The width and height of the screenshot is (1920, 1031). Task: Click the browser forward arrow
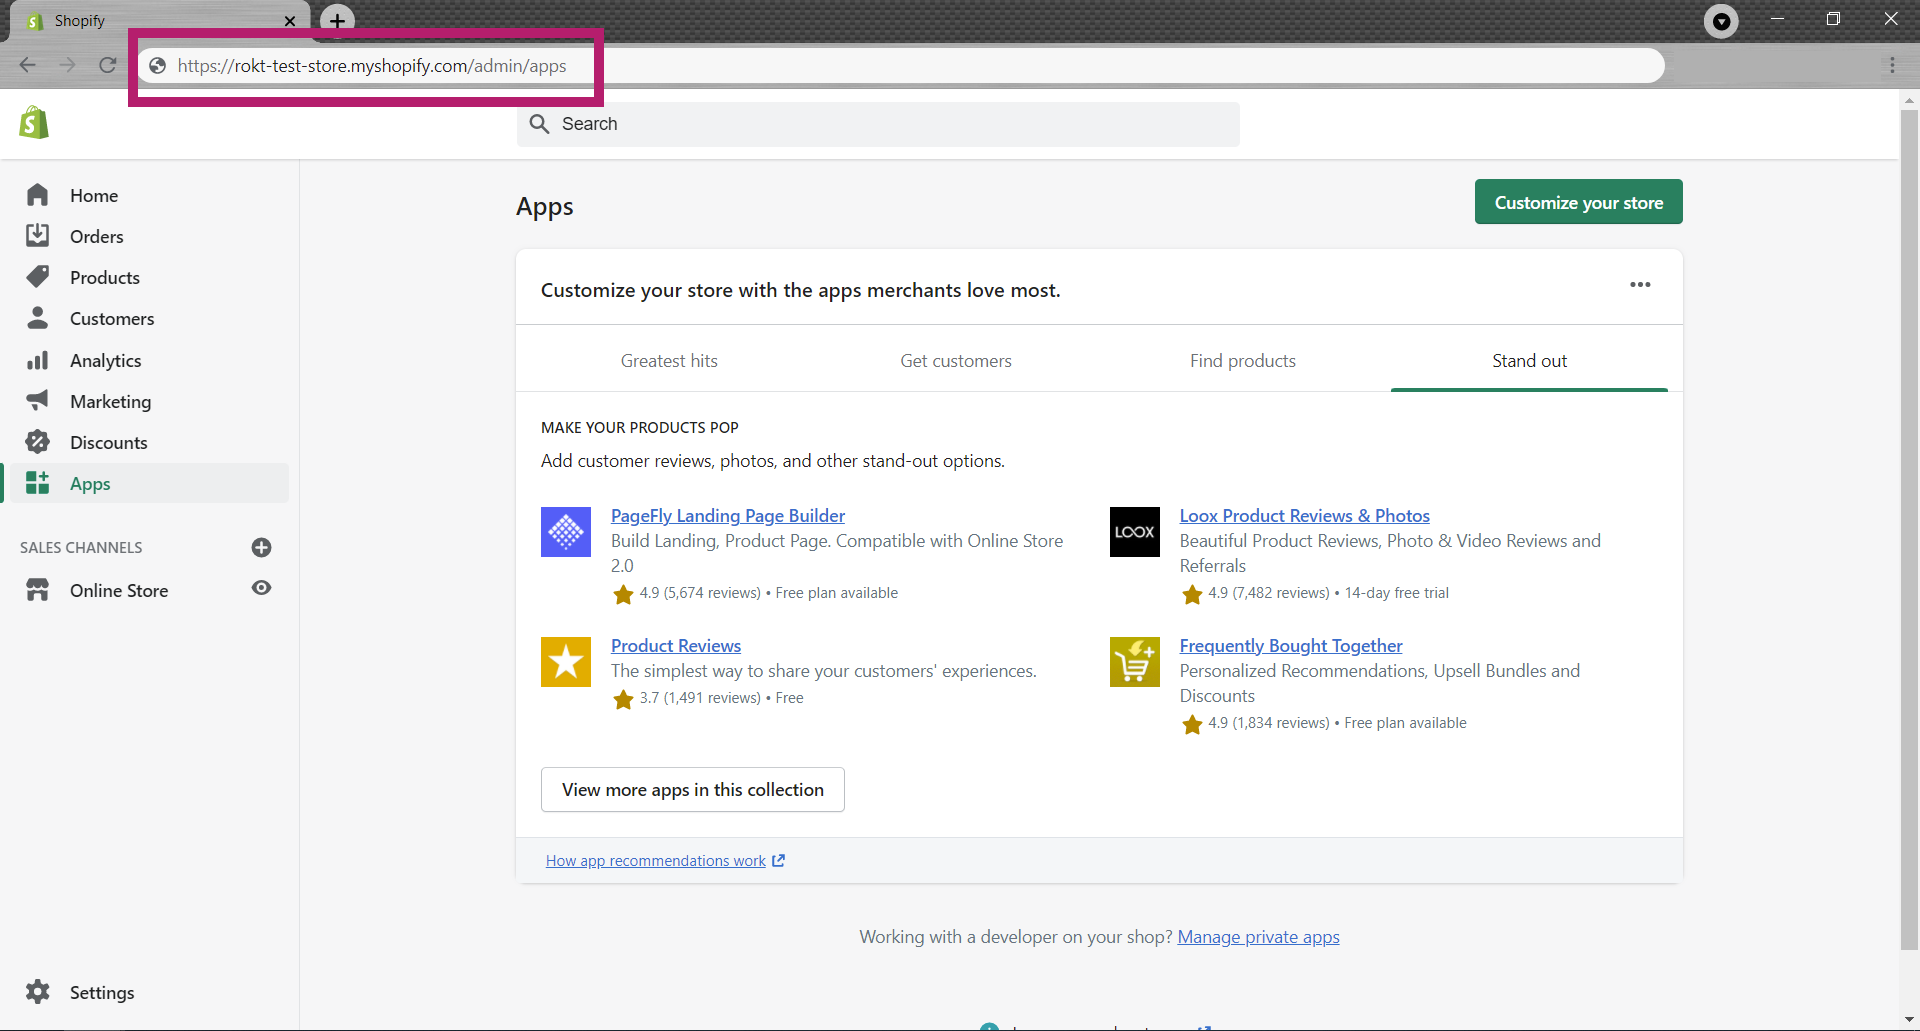(x=68, y=65)
